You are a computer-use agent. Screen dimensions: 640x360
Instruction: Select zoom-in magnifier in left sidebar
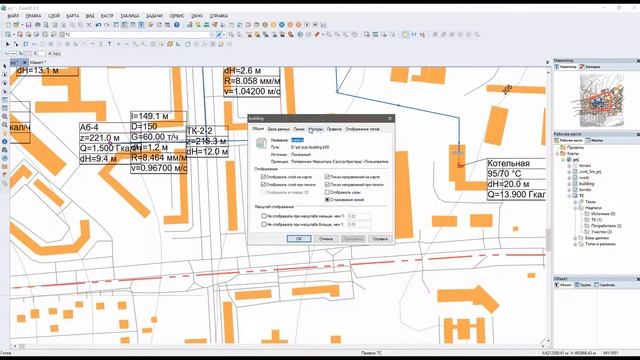[x=4, y=117]
